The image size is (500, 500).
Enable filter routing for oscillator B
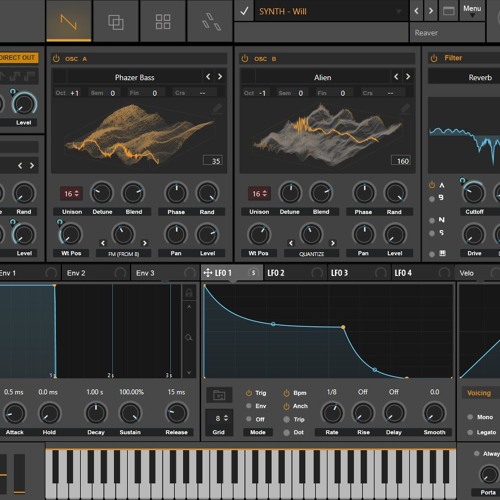pyautogui.click(x=432, y=199)
